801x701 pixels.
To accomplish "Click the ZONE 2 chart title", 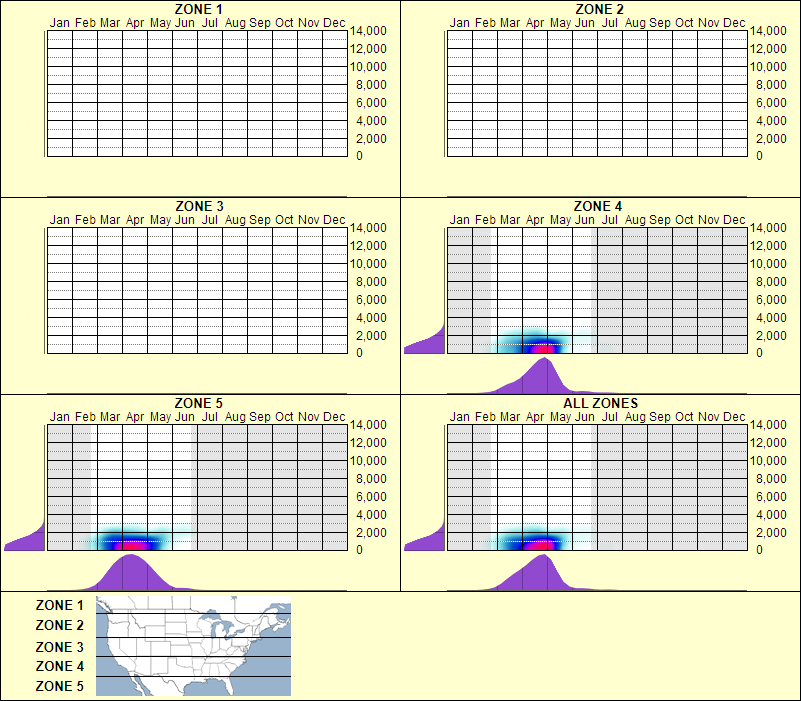I will click(x=599, y=9).
